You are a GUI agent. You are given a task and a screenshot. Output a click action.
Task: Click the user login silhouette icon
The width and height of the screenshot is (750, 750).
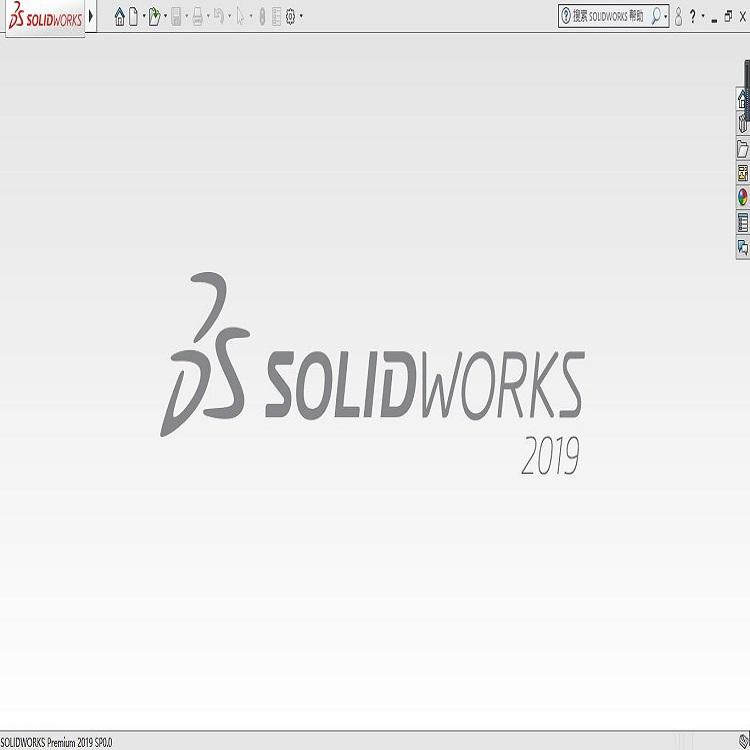[678, 16]
